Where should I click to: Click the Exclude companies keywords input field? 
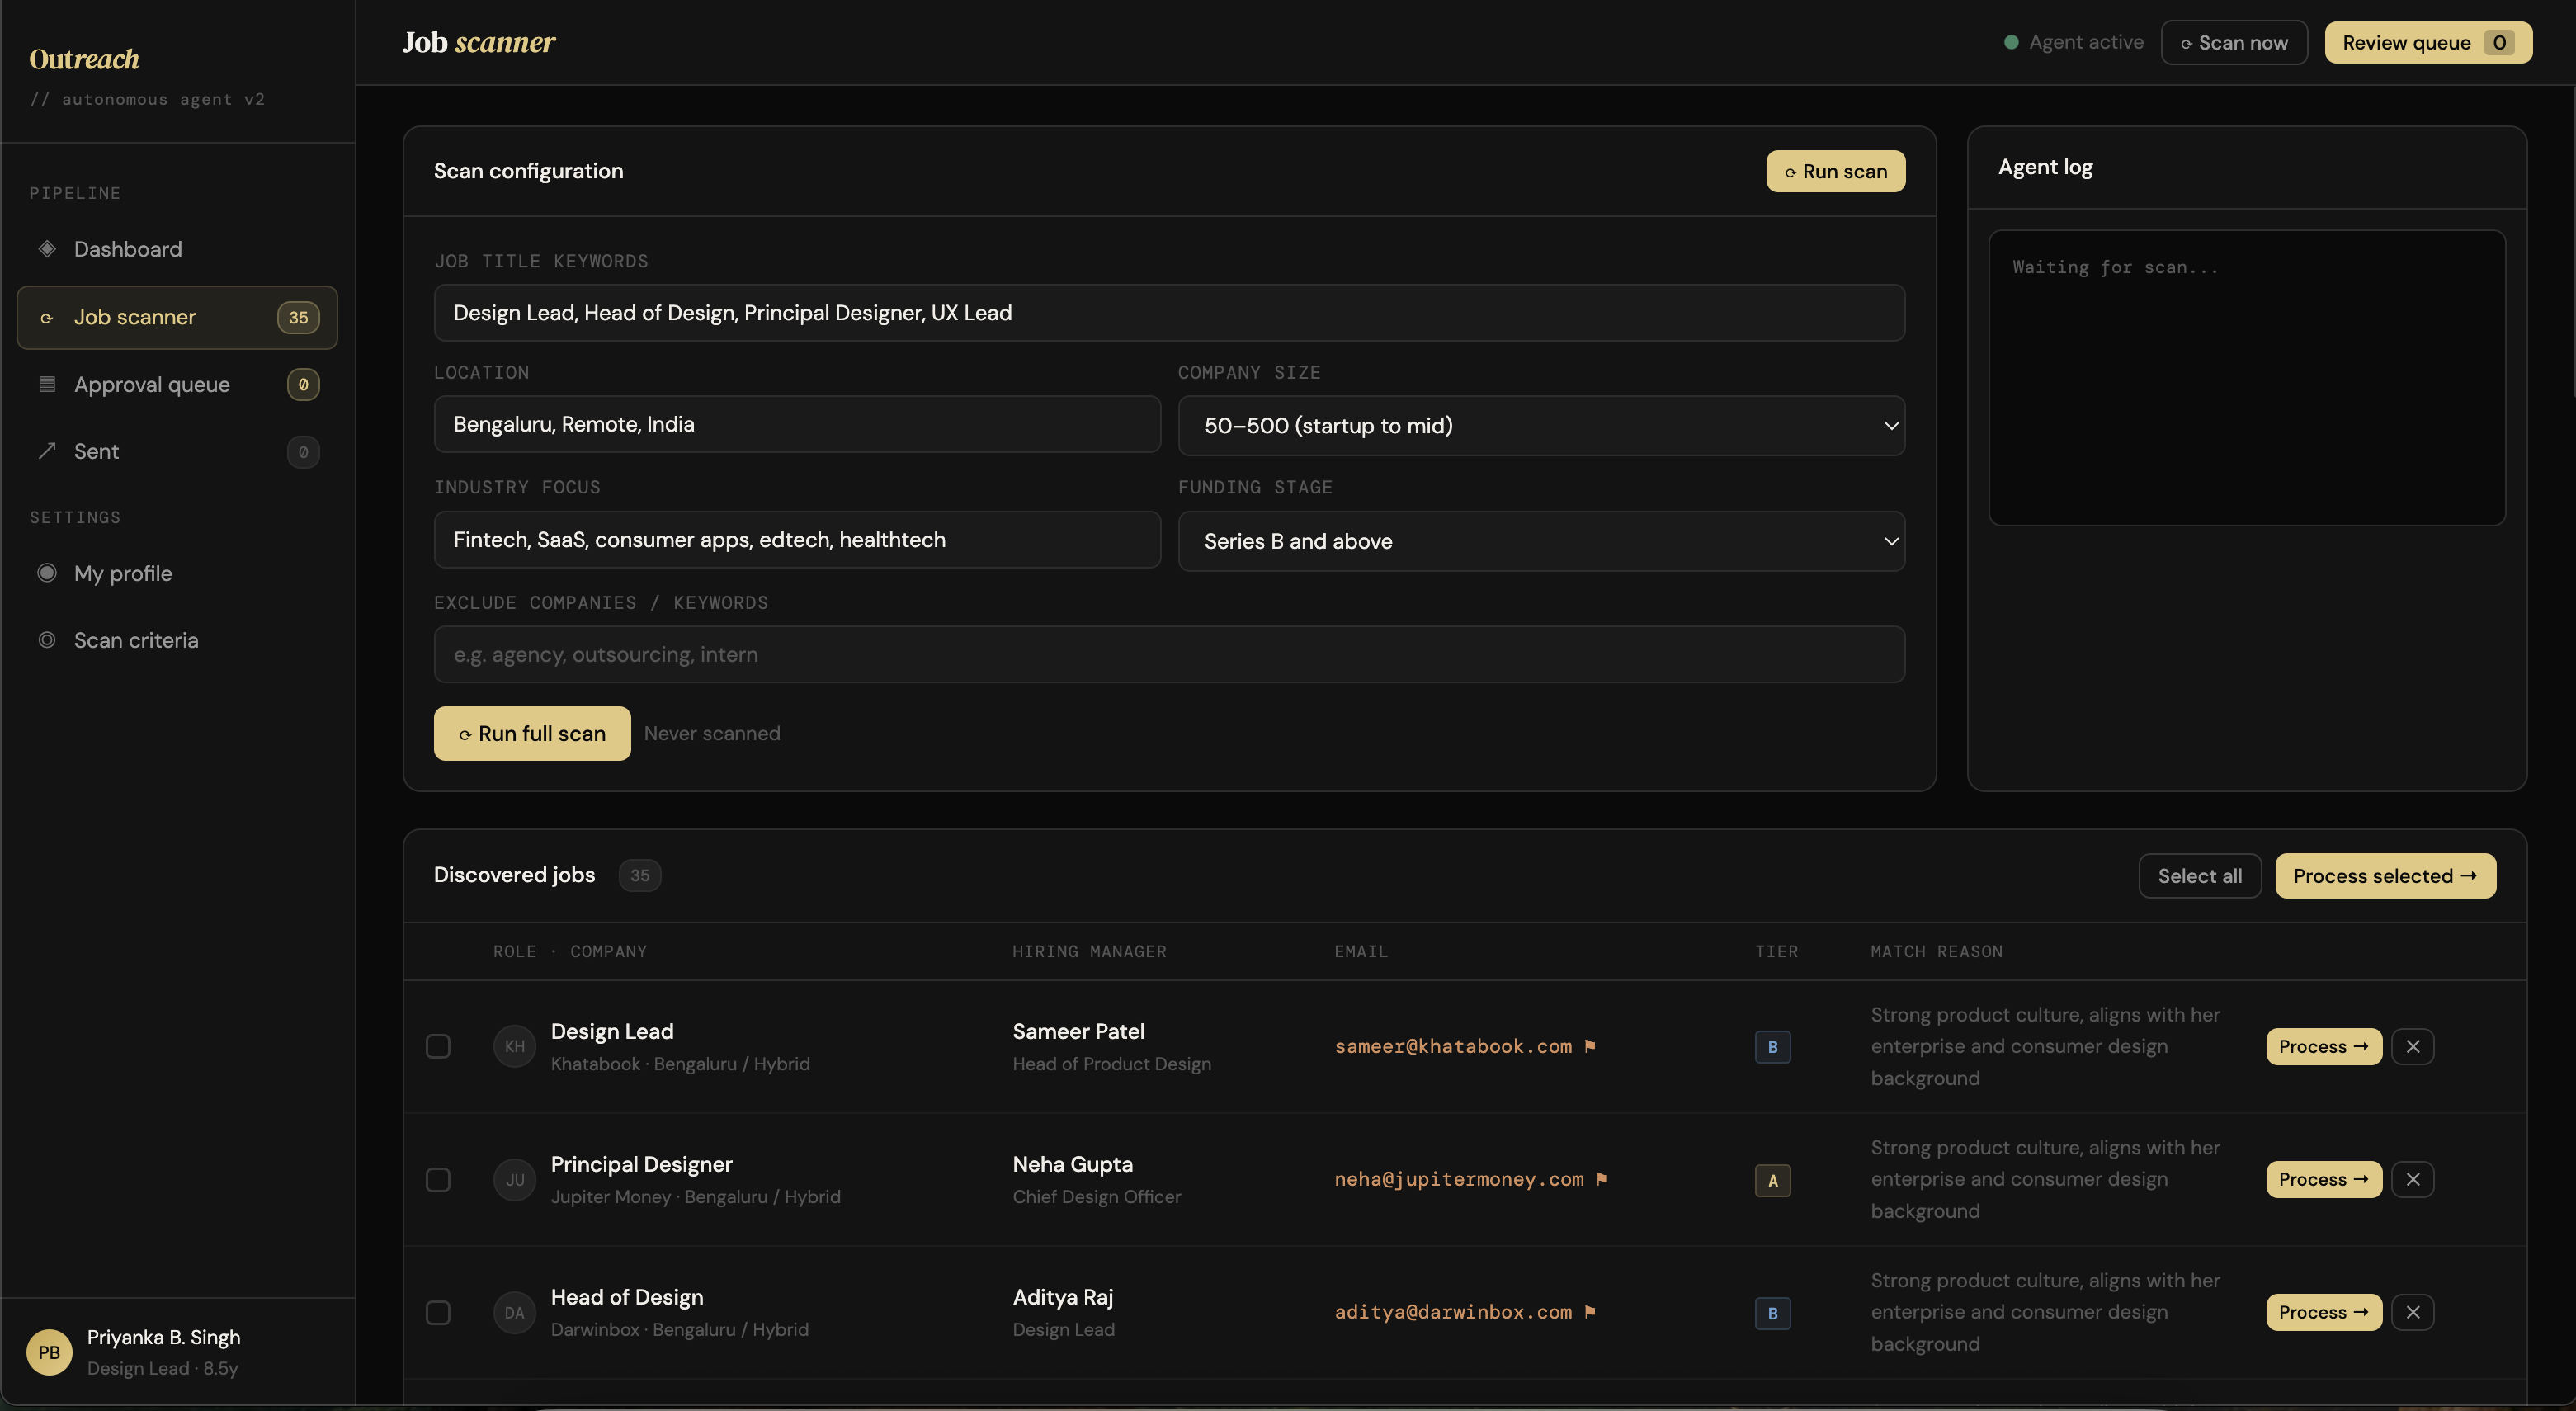(1168, 654)
